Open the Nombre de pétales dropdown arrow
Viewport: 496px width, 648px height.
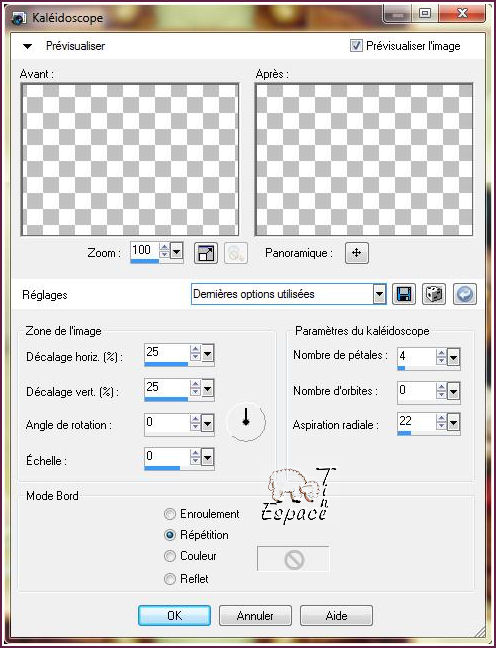[453, 358]
